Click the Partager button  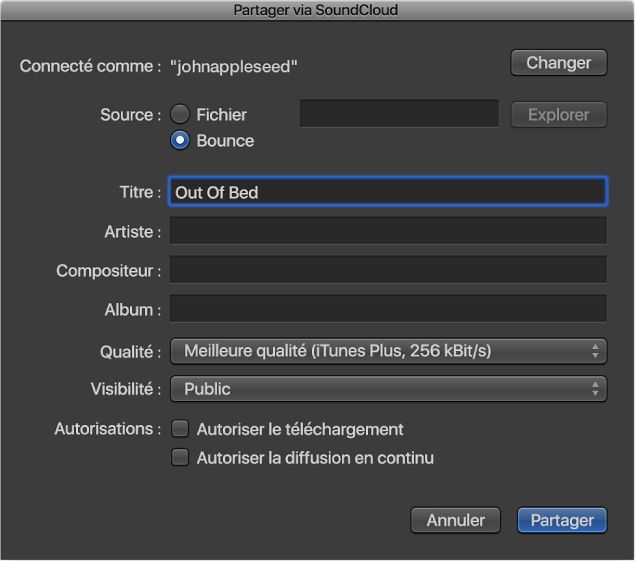tap(563, 521)
